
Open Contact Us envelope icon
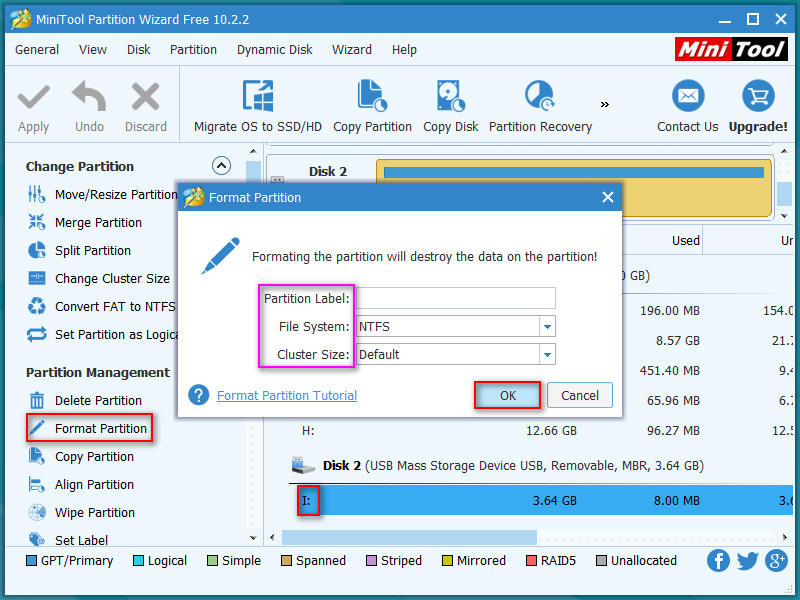tap(688, 96)
